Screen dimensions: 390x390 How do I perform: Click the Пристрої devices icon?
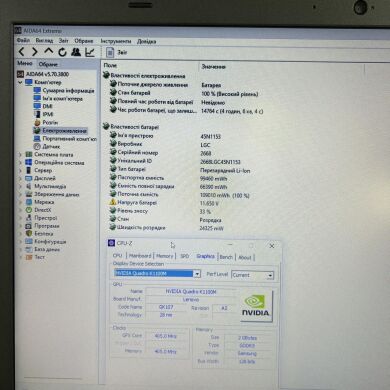[29, 218]
